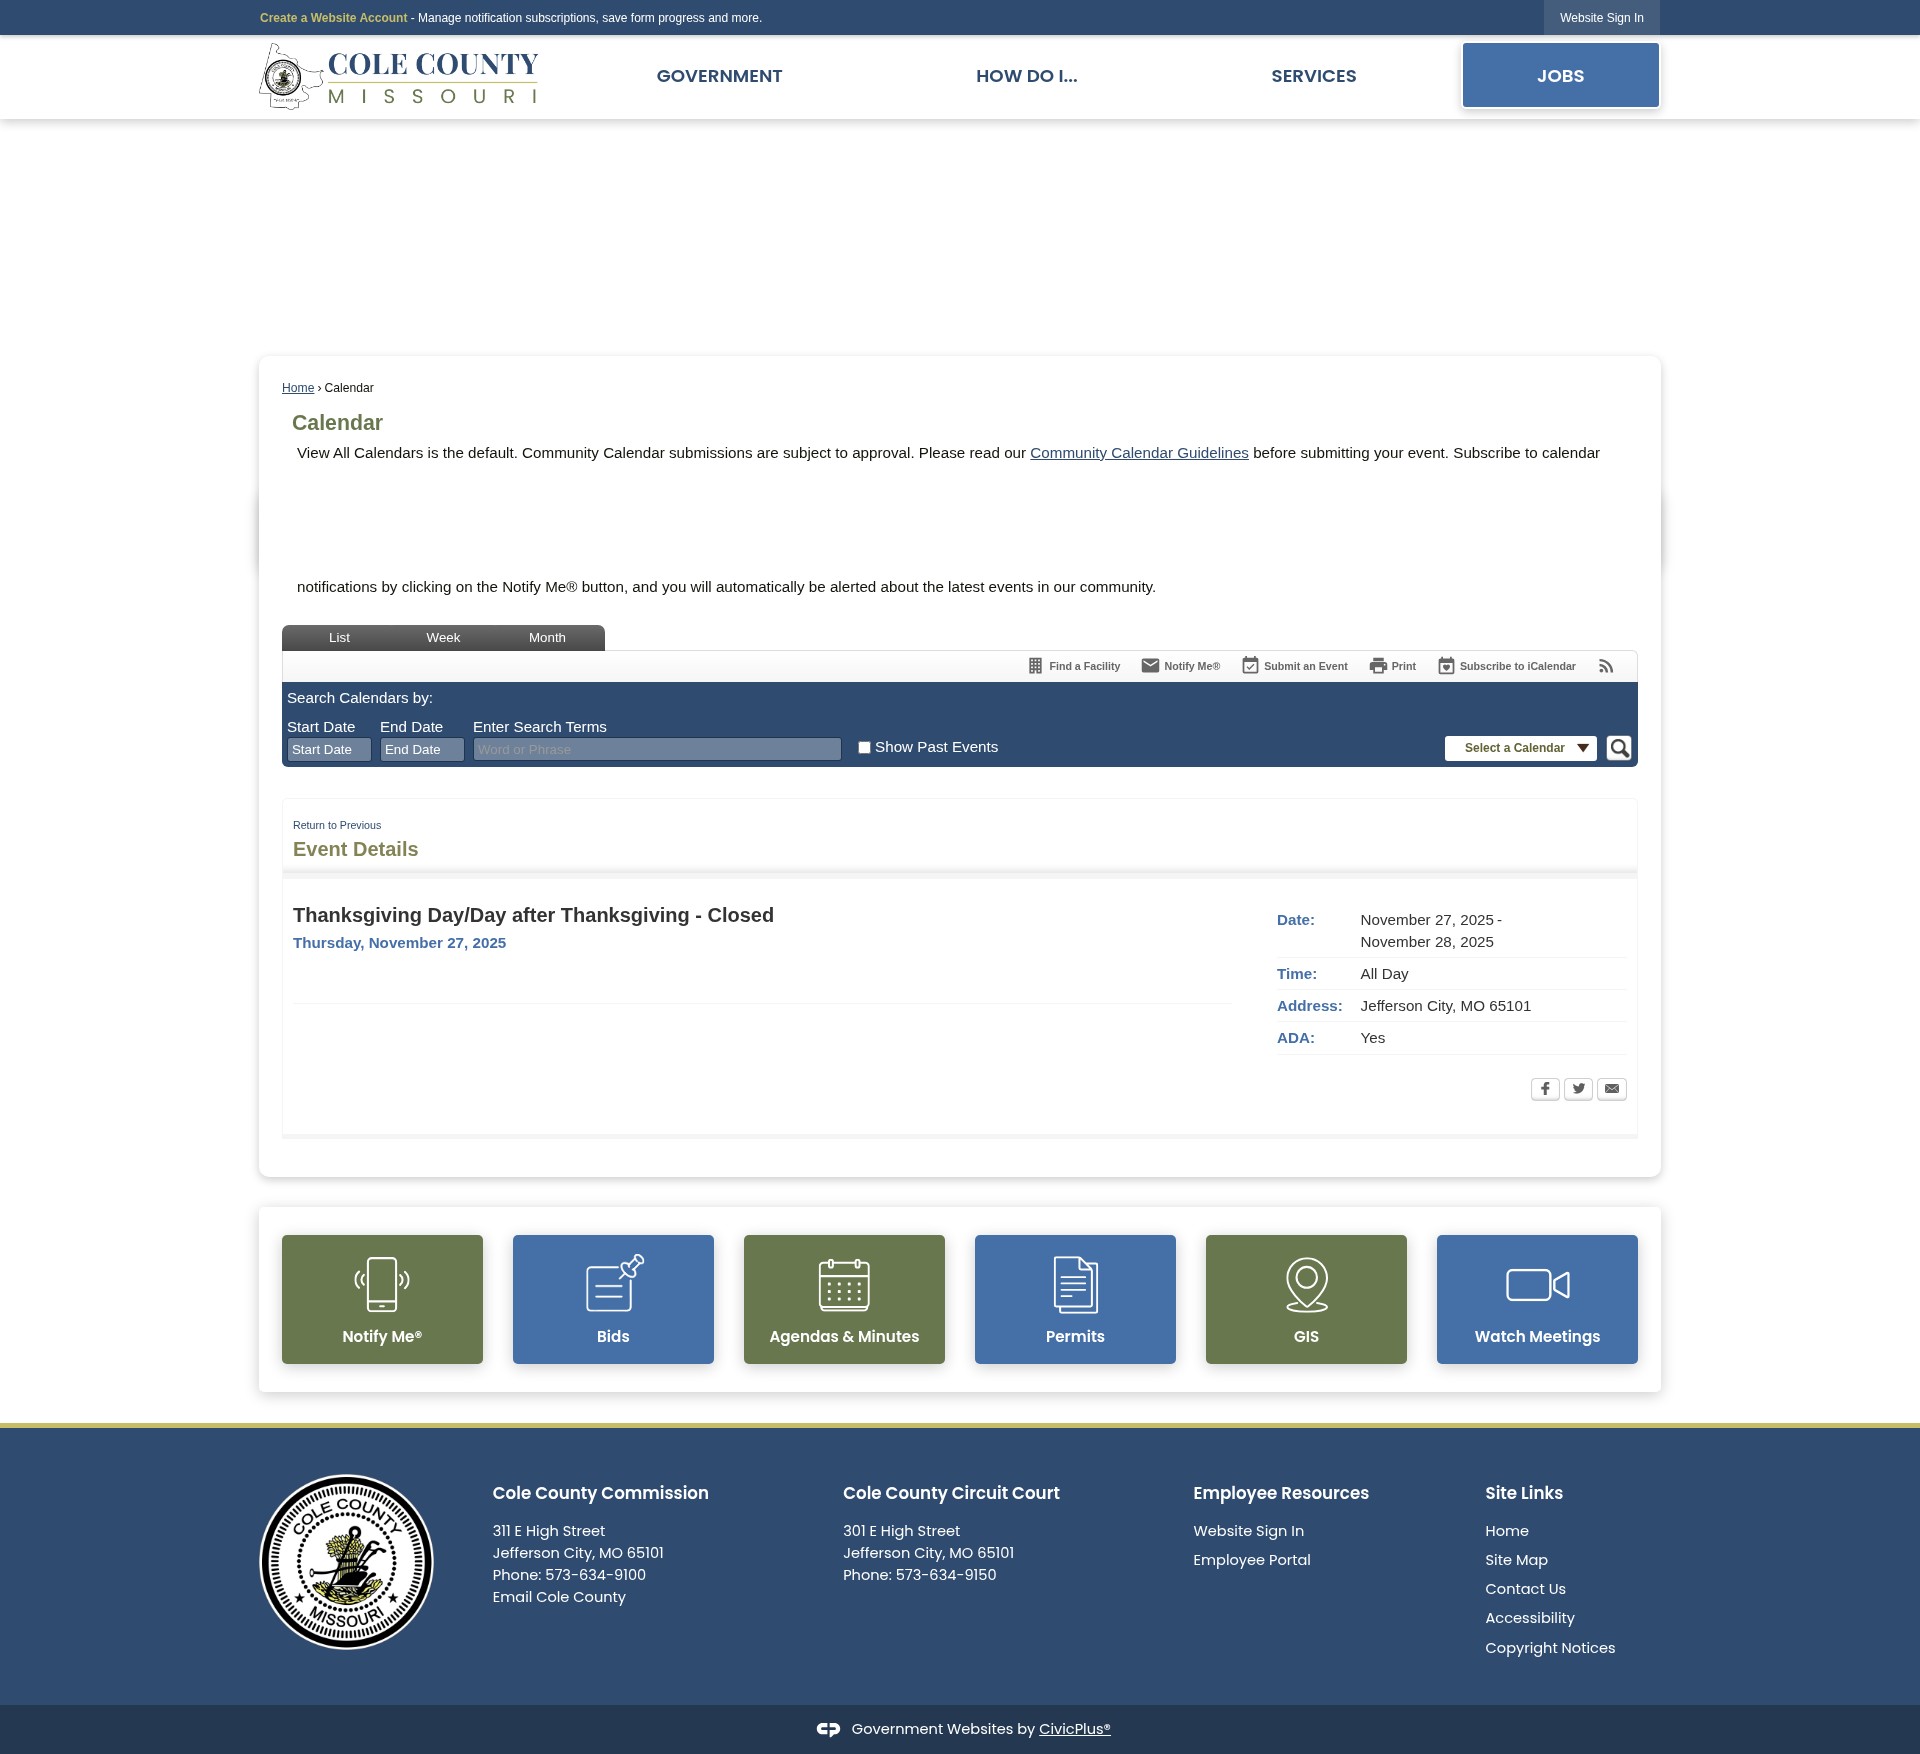Click Create a Website Account link
The width and height of the screenshot is (1920, 1754).
pyautogui.click(x=333, y=18)
